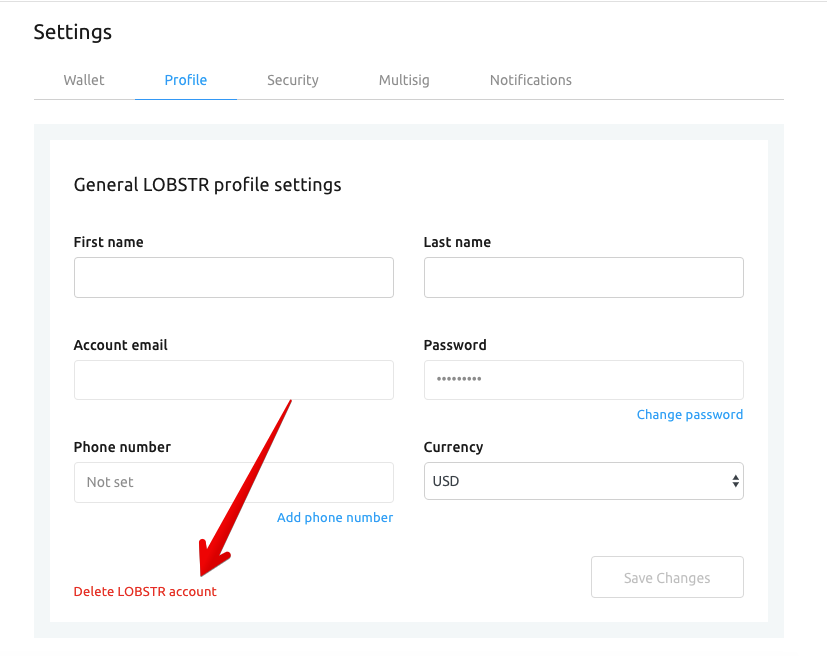Viewport: 827px width, 656px height.
Task: Click the Currency dropdown arrows icon
Action: (x=735, y=481)
